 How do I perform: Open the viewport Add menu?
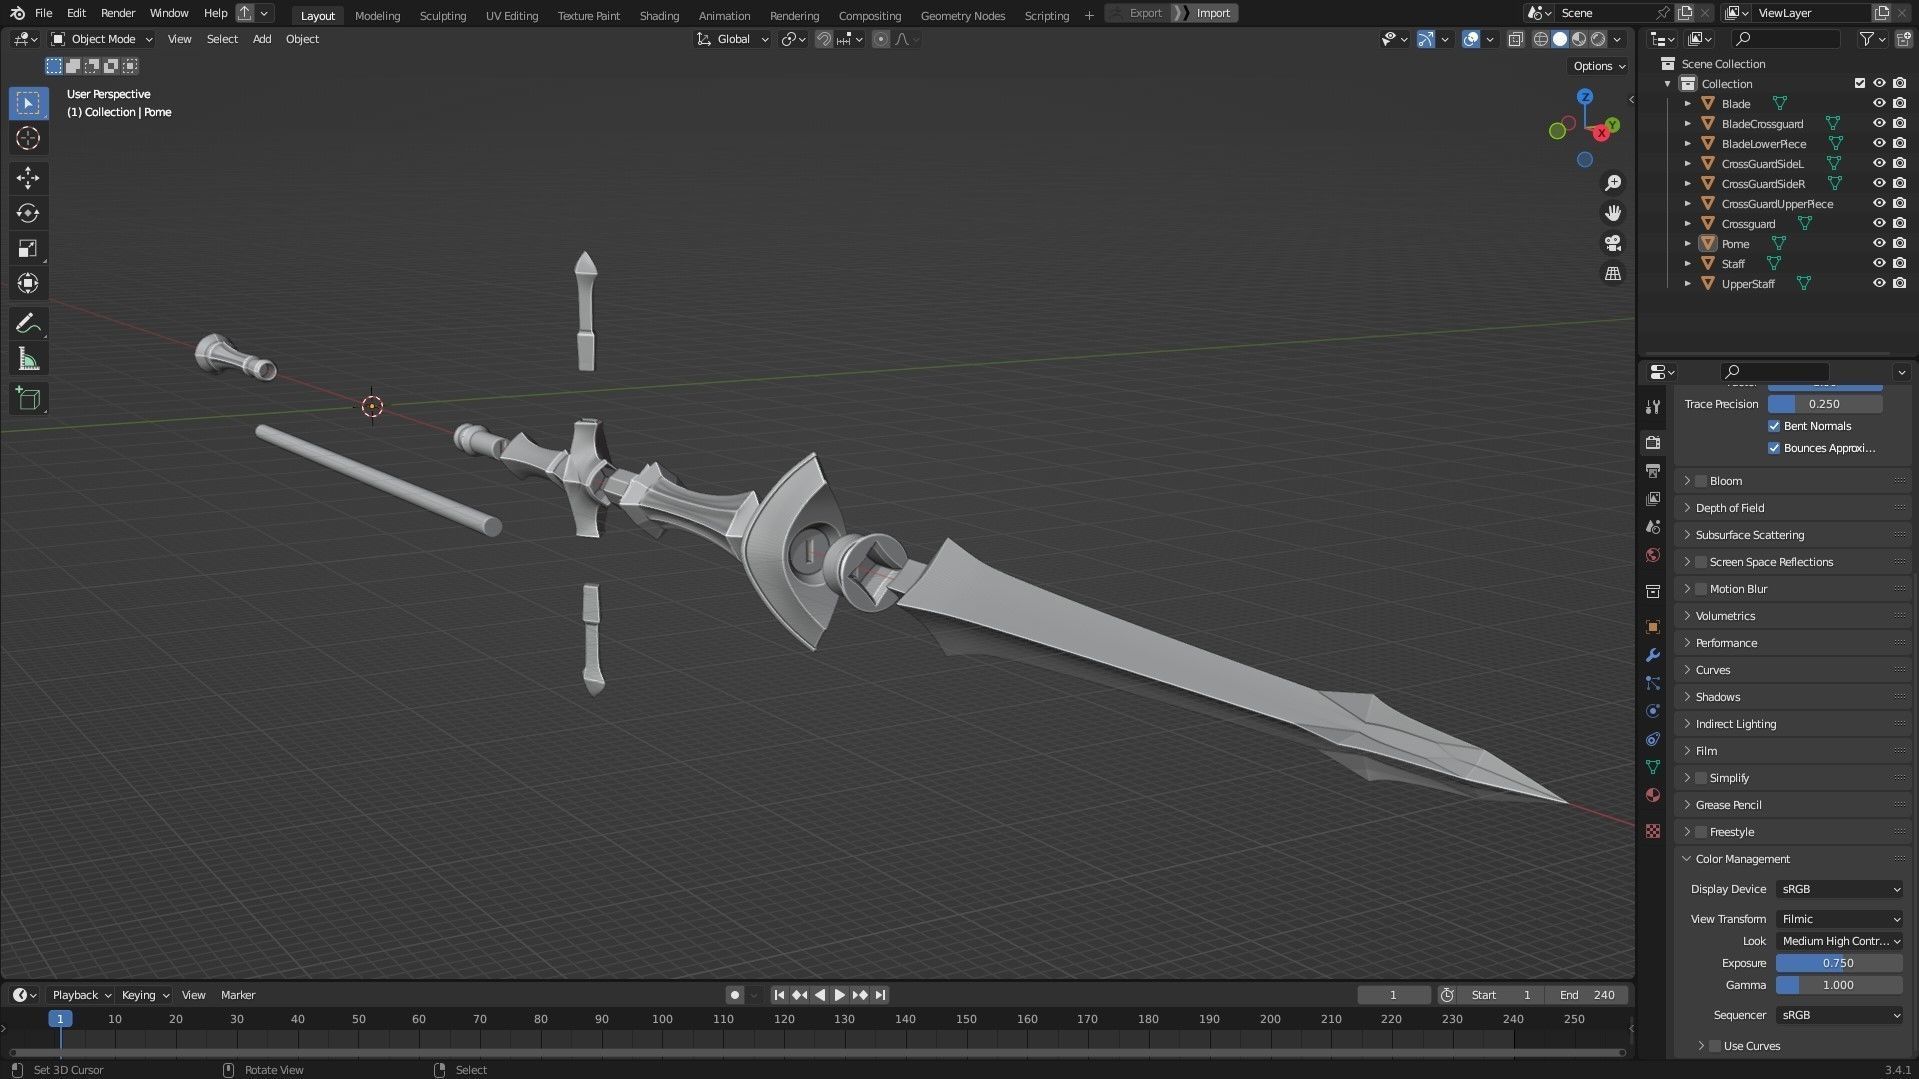262,39
